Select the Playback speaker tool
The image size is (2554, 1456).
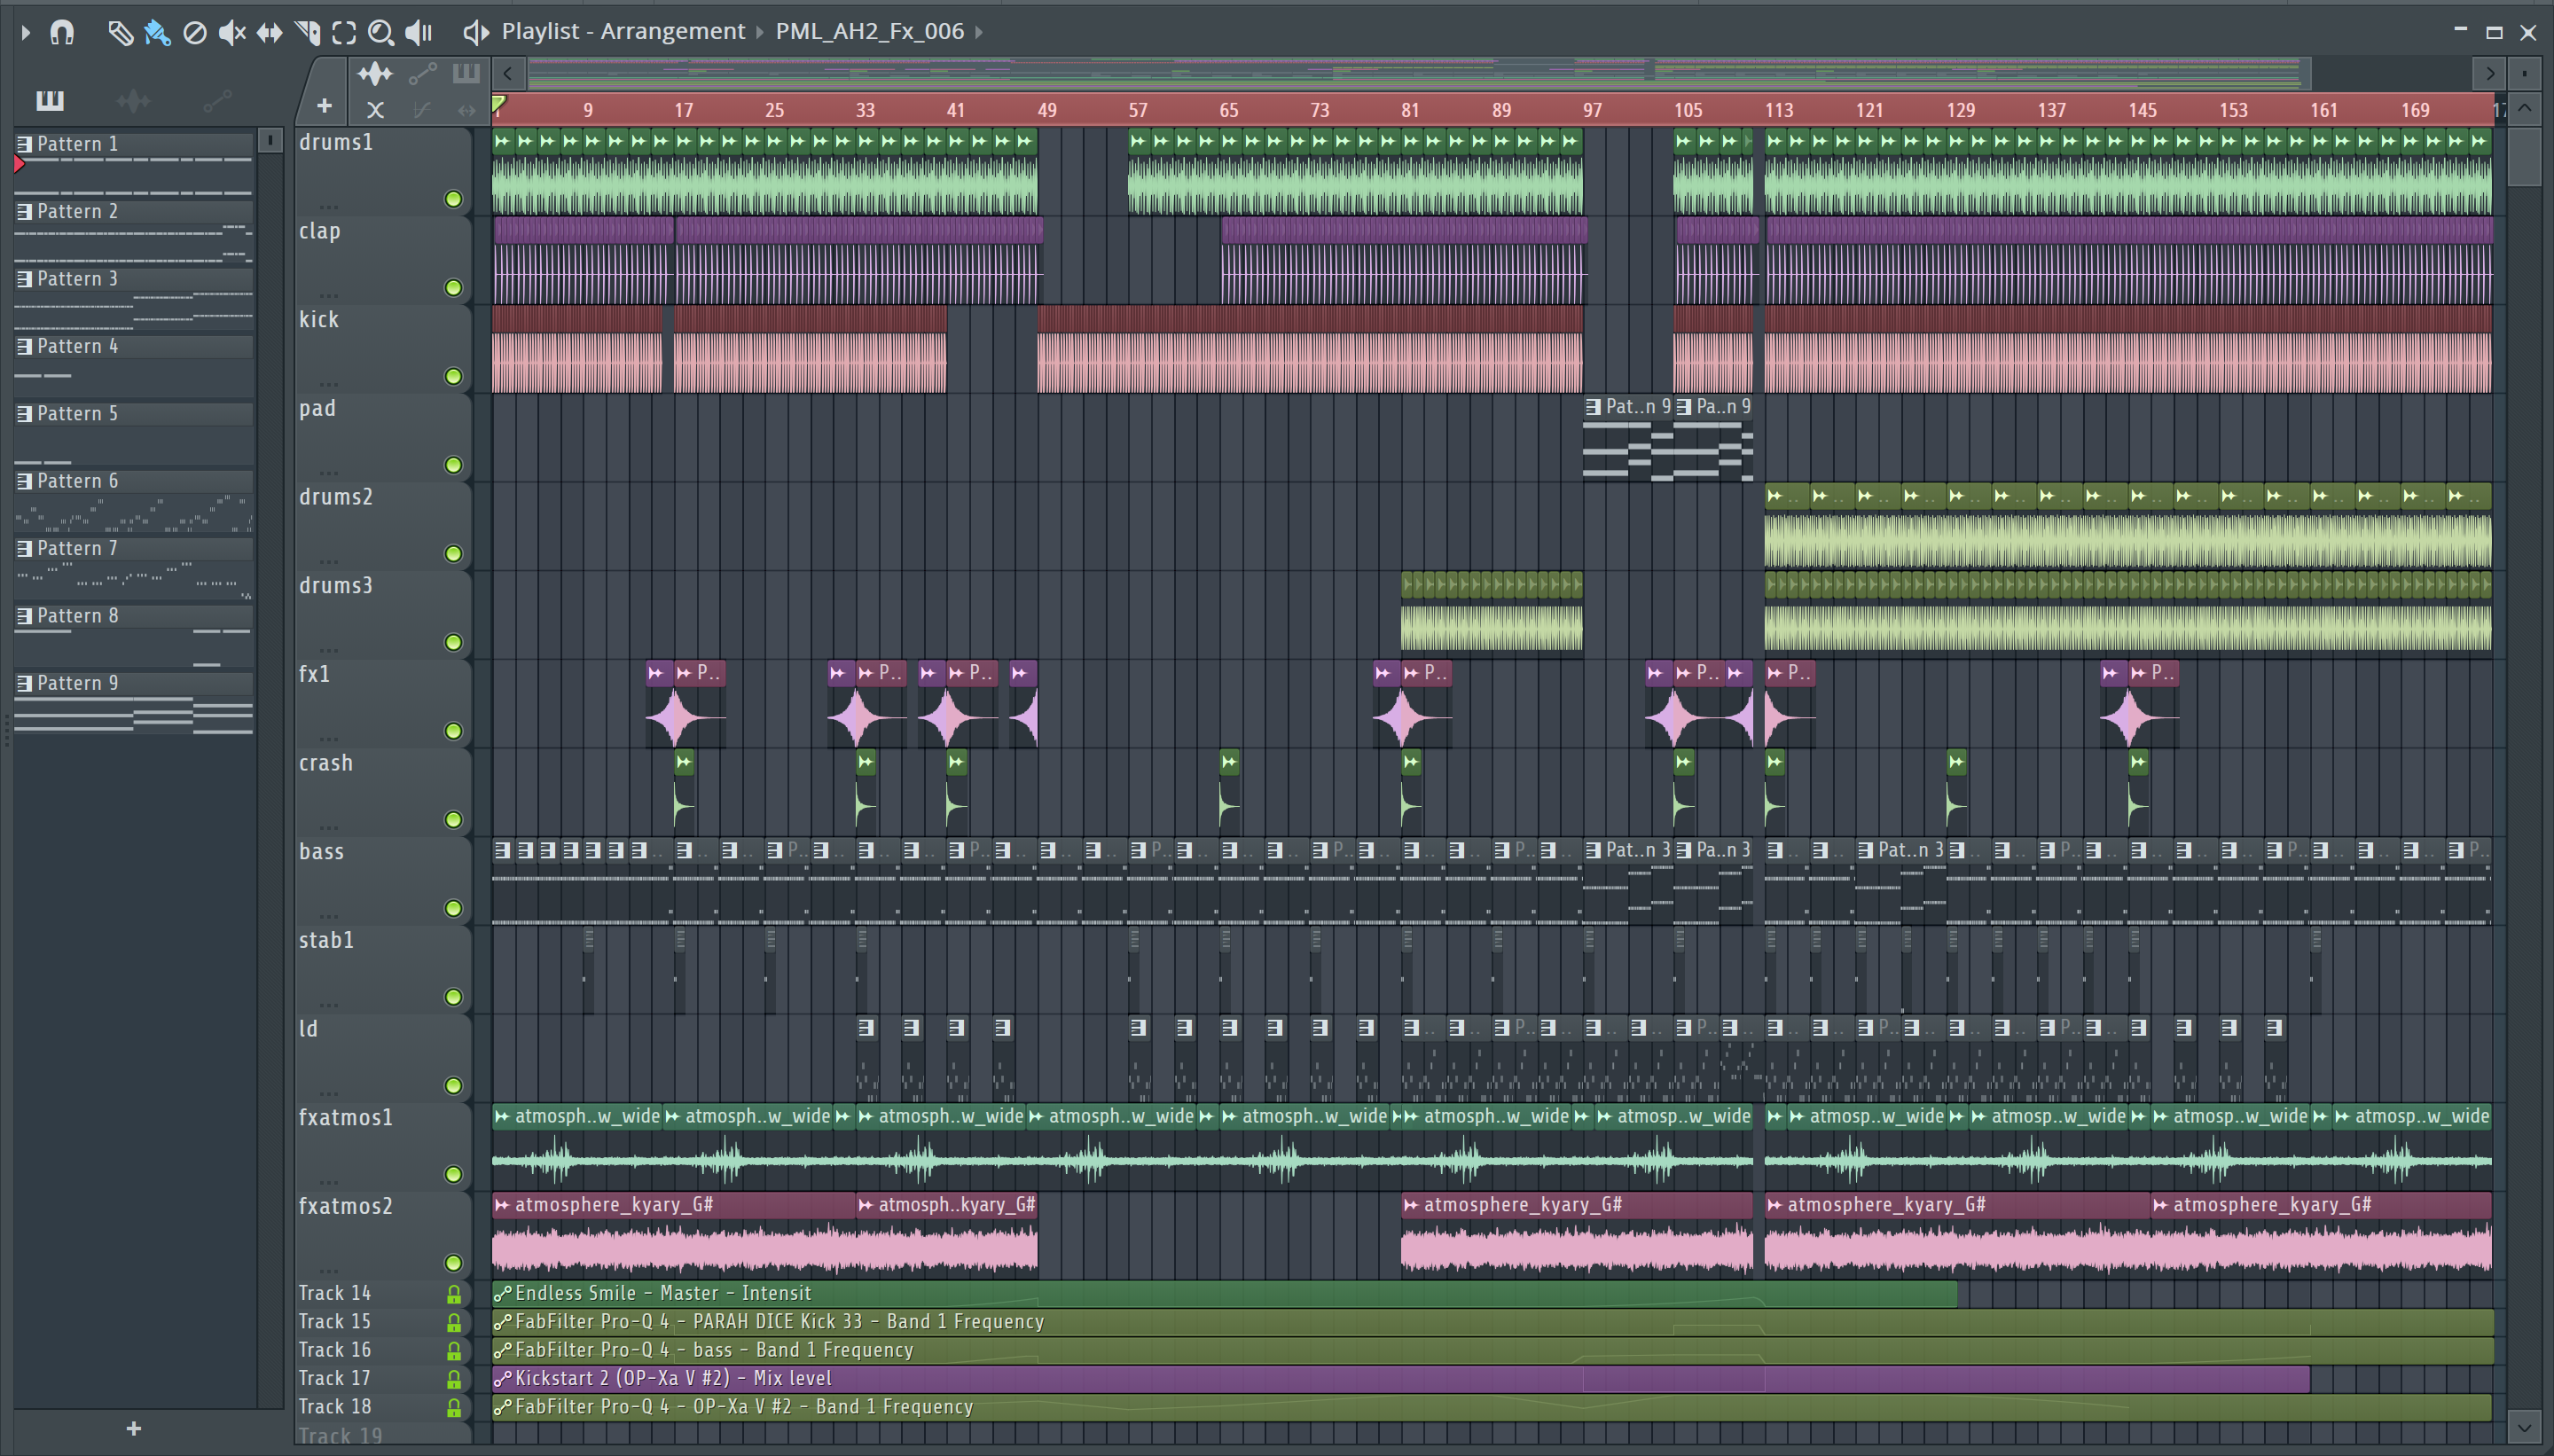click(x=418, y=33)
